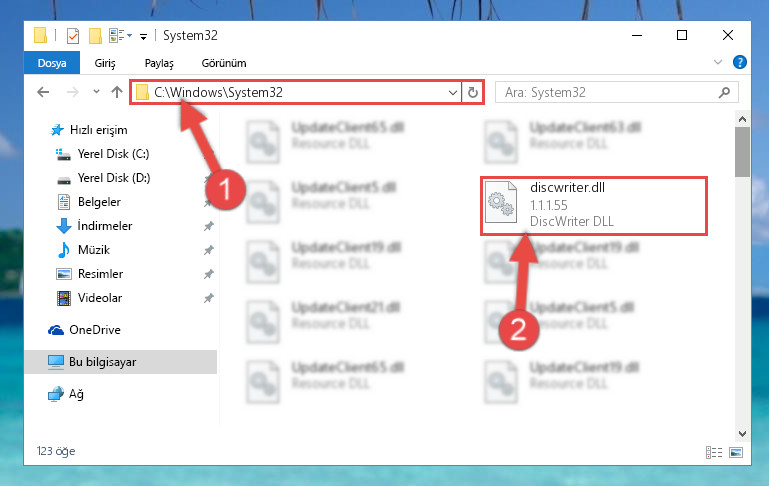Image resolution: width=769 pixels, height=486 pixels.
Task: Go up one folder level
Action: point(117,92)
